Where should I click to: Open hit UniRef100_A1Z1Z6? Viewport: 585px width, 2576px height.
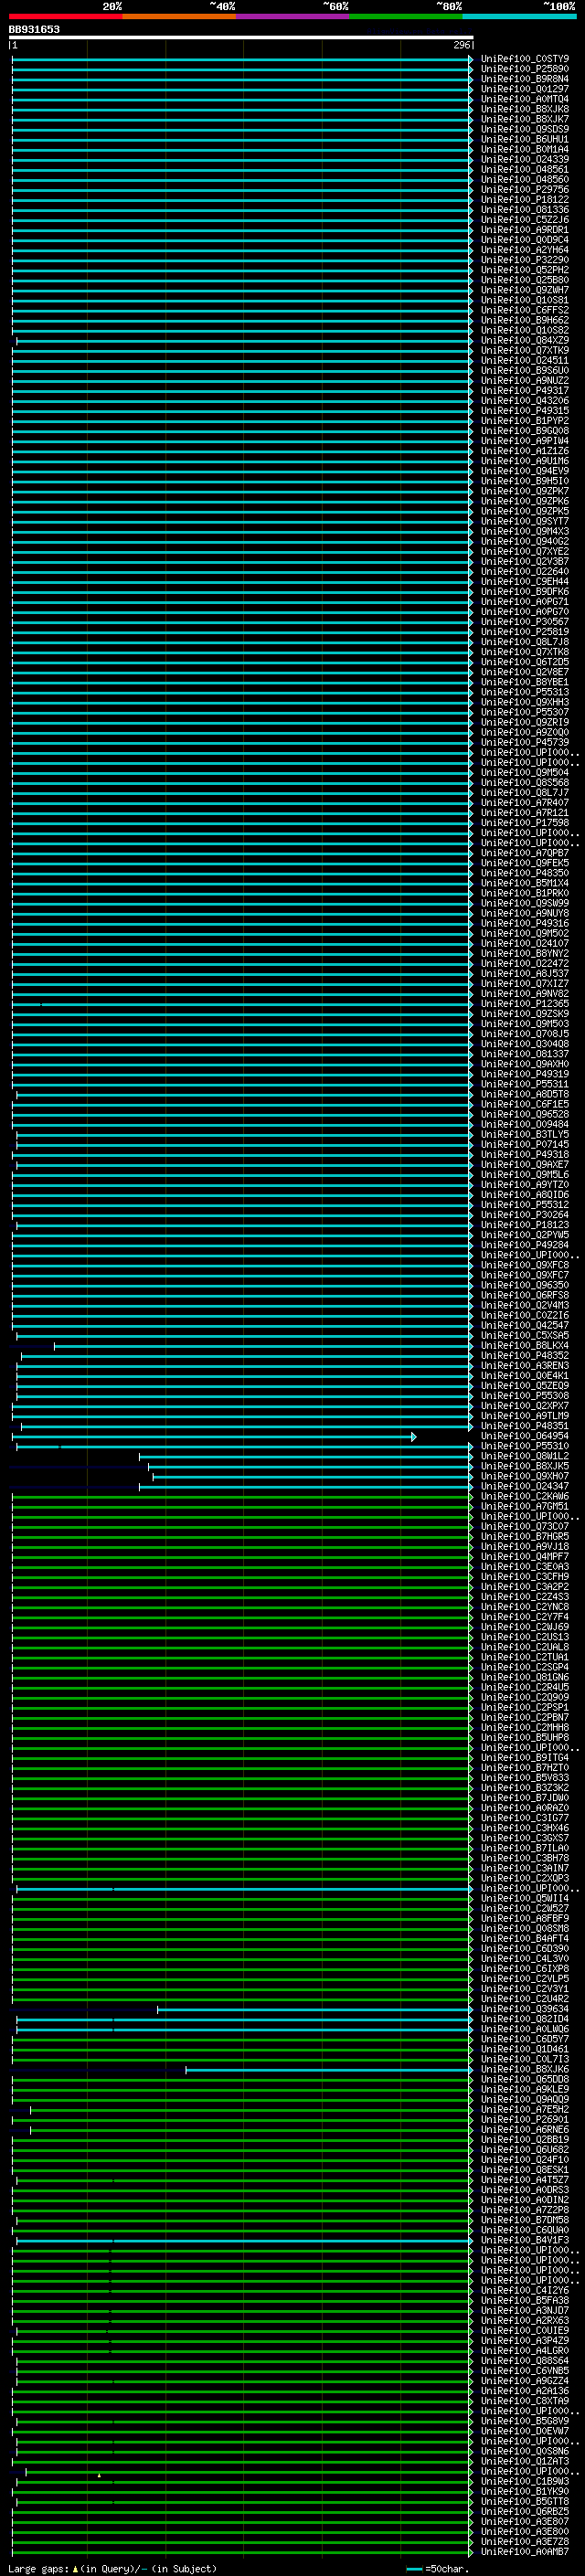[525, 451]
